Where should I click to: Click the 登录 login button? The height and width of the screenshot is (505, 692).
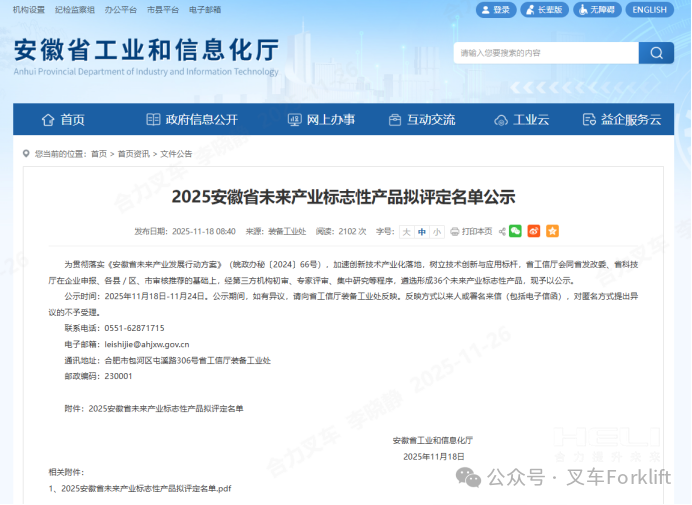tap(494, 10)
